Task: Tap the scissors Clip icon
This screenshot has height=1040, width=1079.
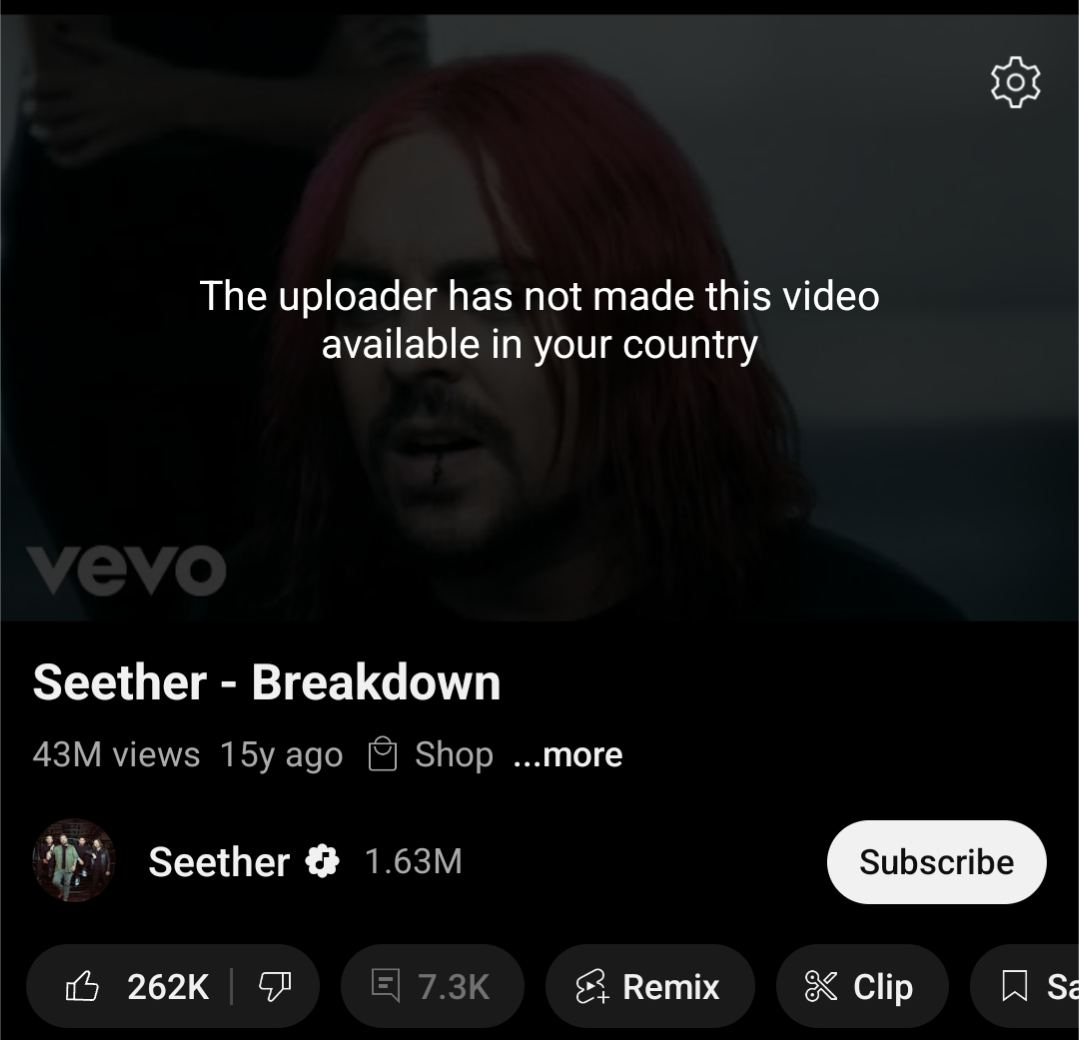Action: pos(820,986)
